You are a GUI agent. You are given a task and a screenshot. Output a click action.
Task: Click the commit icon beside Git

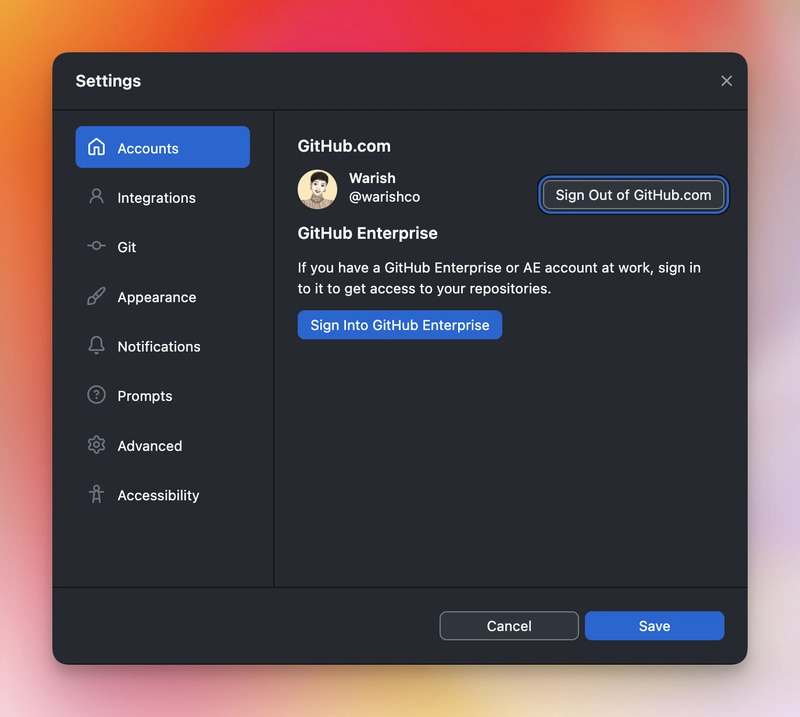point(96,246)
